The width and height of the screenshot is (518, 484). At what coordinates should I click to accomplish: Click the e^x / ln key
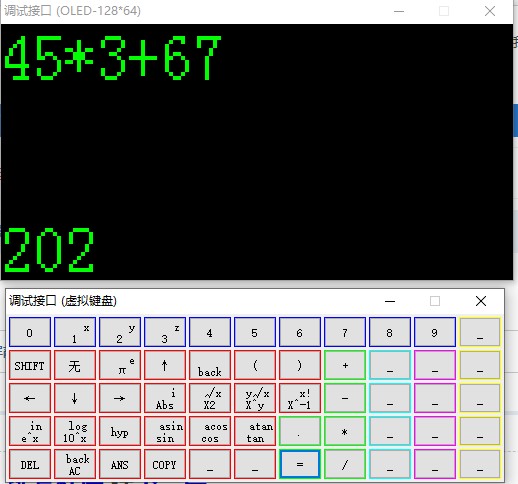point(30,431)
